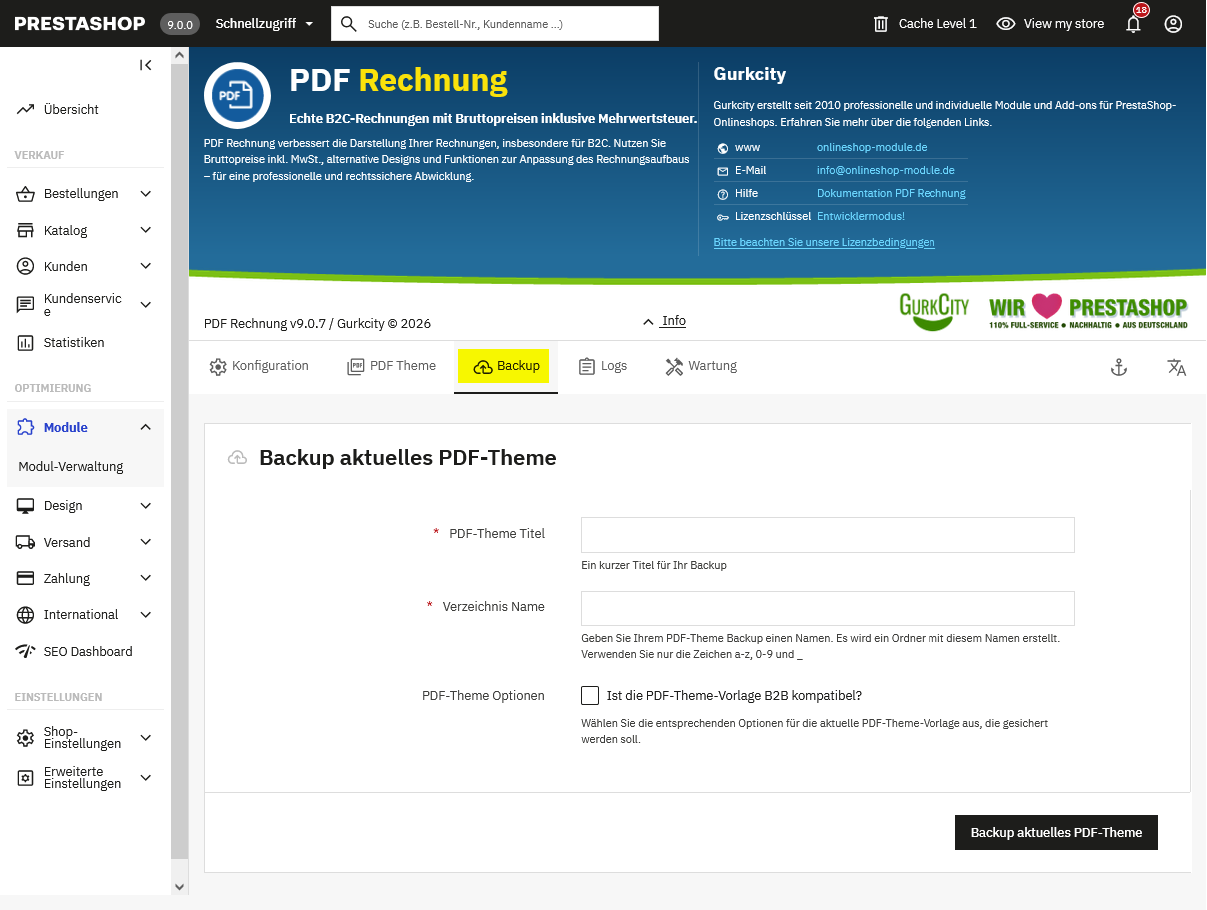The height and width of the screenshot is (910, 1207).
Task: Expand the Zahlung menu chevron
Action: (146, 579)
